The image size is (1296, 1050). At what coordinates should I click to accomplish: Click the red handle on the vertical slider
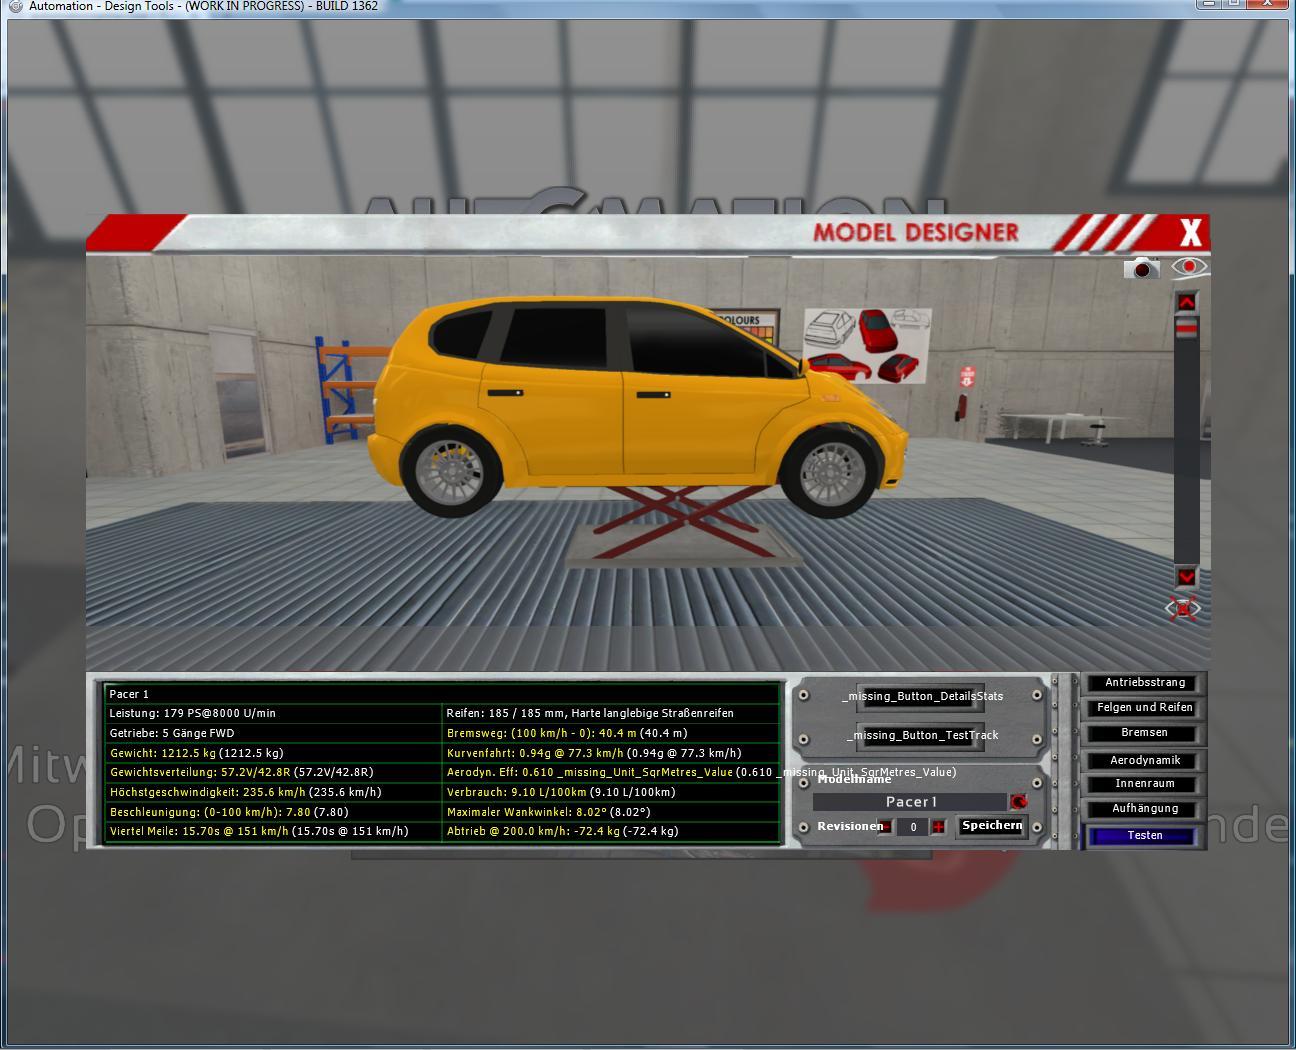[x=1186, y=328]
